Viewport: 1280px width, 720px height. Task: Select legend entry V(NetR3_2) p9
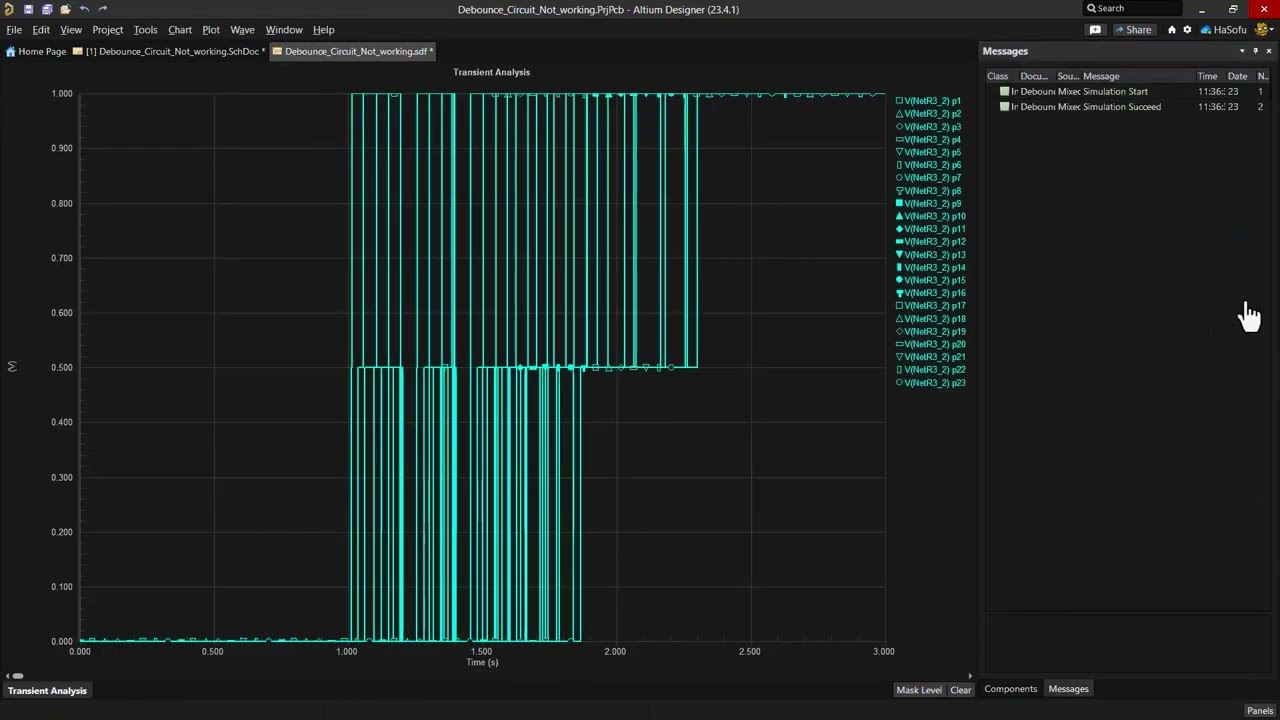coord(928,204)
